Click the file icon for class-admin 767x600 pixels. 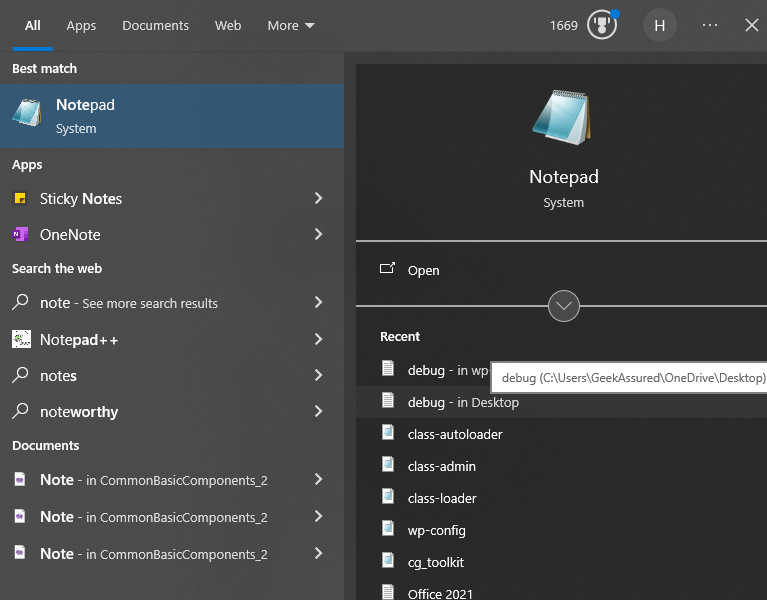(388, 464)
